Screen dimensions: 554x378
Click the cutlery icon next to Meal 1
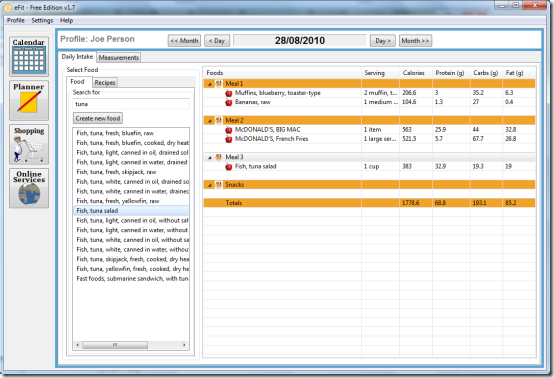tap(219, 84)
